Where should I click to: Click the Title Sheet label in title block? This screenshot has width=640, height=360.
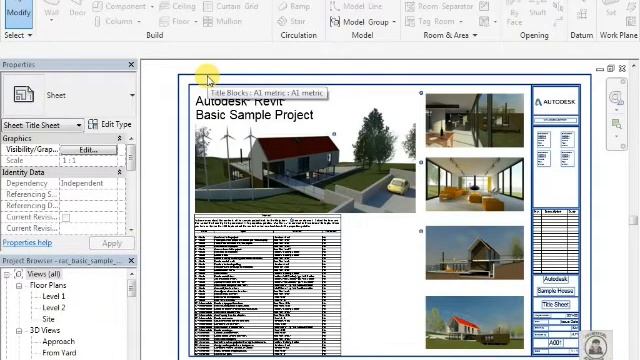click(x=556, y=304)
